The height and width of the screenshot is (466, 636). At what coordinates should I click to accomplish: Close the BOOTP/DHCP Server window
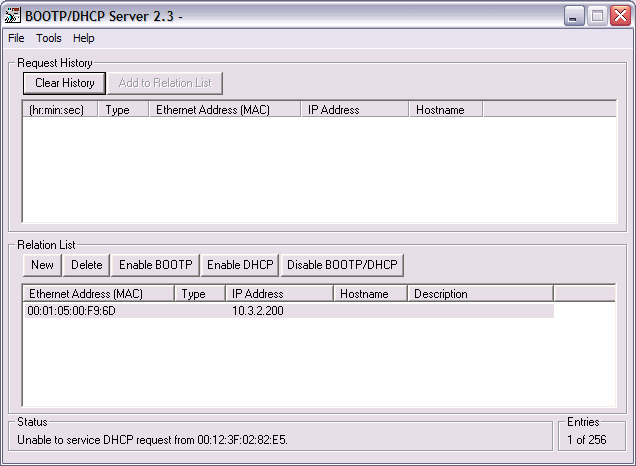[x=621, y=16]
